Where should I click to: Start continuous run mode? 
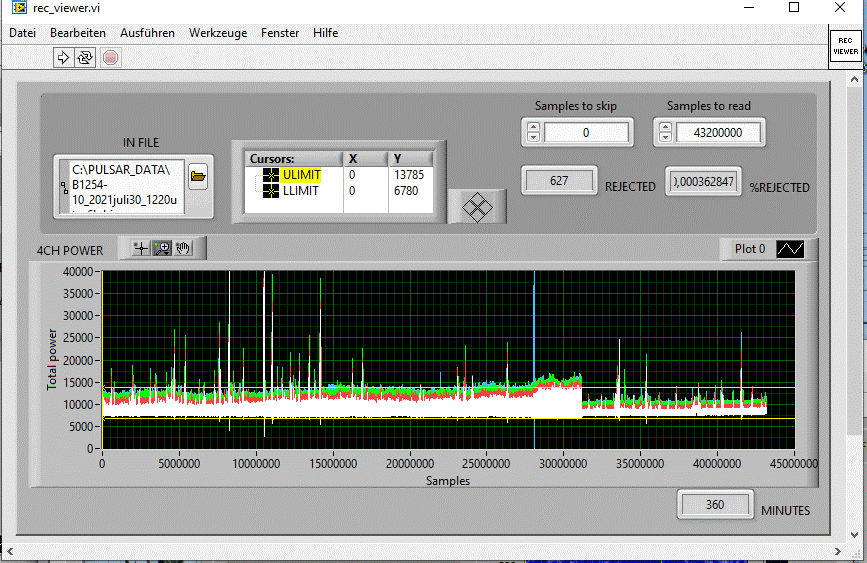(85, 58)
